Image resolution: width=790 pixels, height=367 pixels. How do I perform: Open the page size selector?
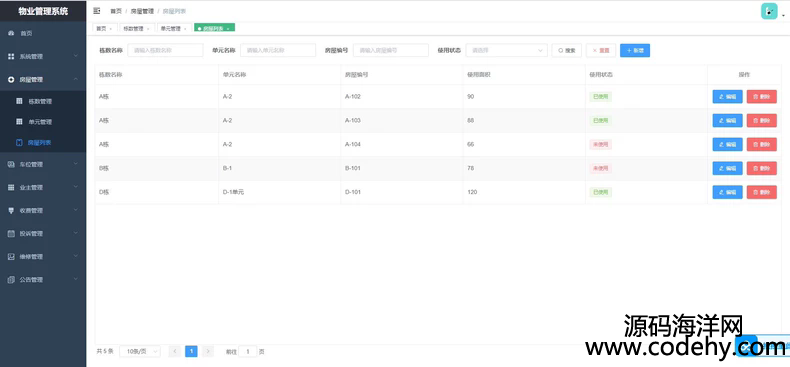pyautogui.click(x=140, y=351)
